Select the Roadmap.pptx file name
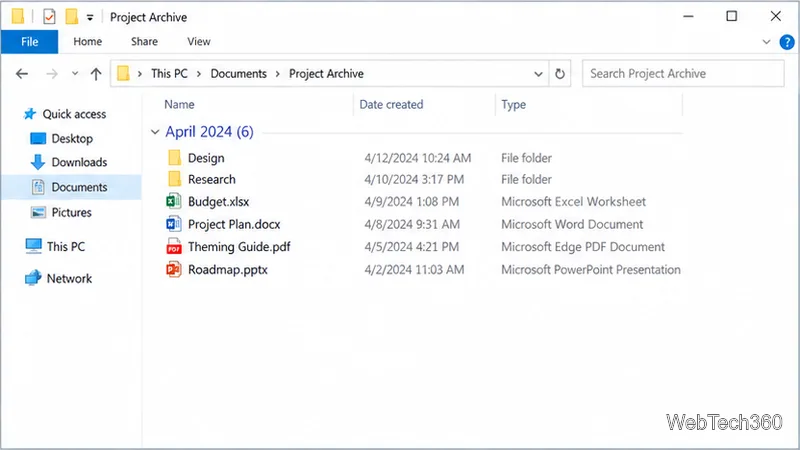800x450 pixels. (x=228, y=270)
